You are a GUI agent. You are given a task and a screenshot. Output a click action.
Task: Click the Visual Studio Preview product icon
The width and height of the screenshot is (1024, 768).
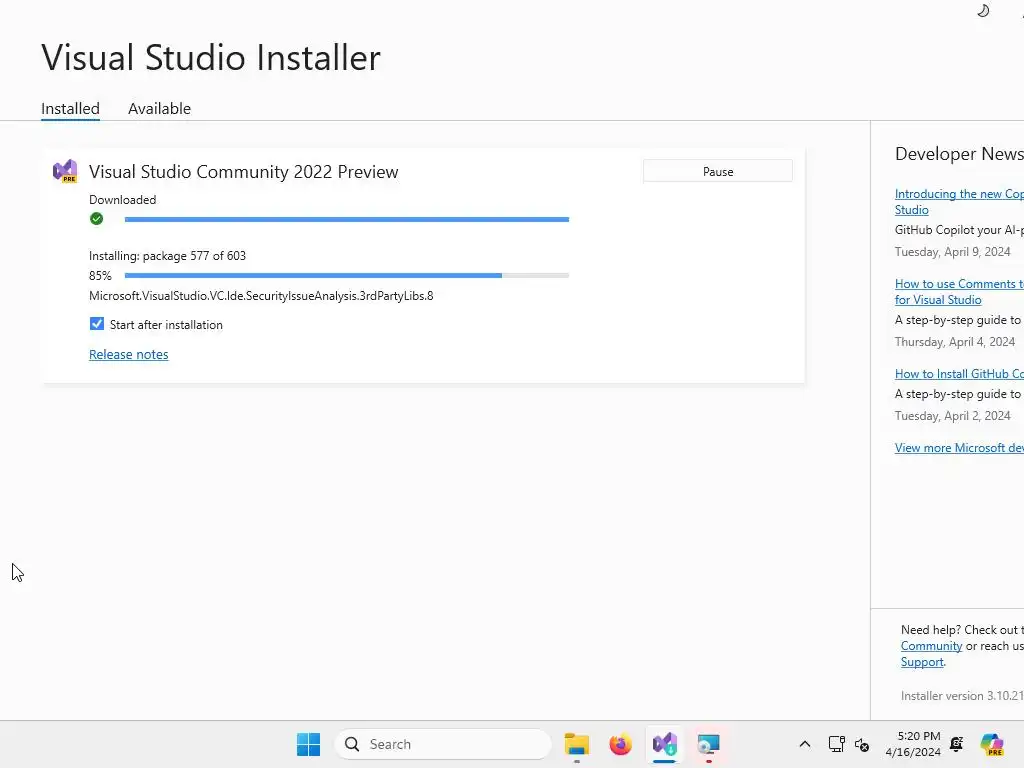(x=65, y=171)
